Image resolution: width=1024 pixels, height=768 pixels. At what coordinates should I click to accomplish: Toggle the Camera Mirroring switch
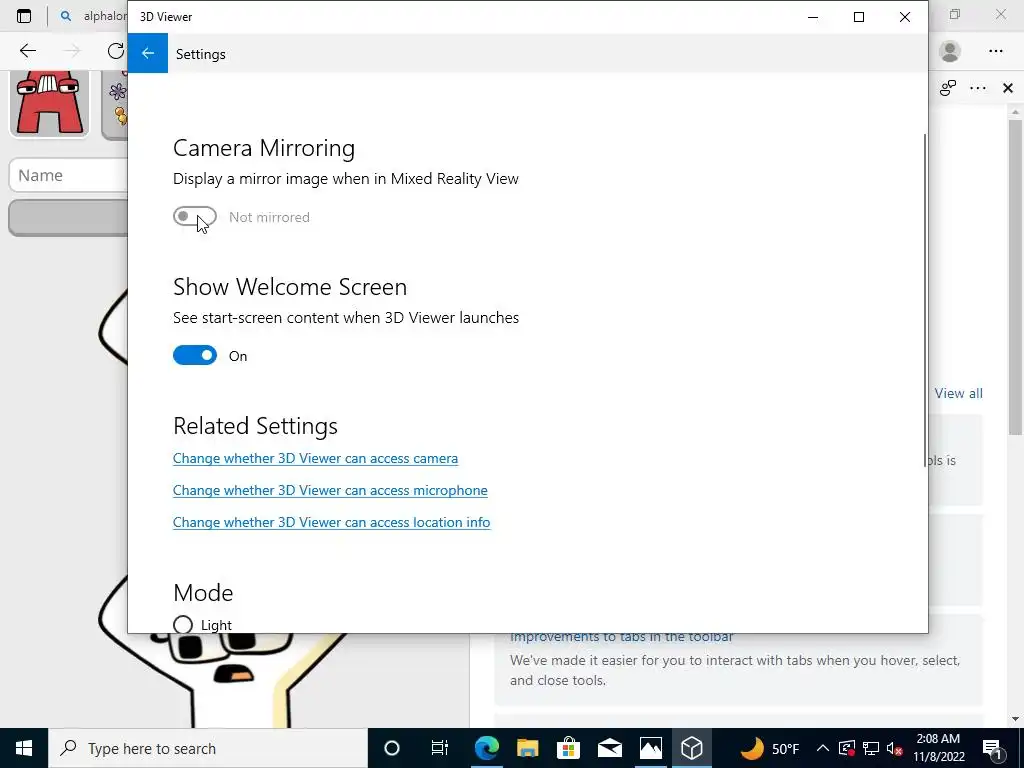(195, 217)
